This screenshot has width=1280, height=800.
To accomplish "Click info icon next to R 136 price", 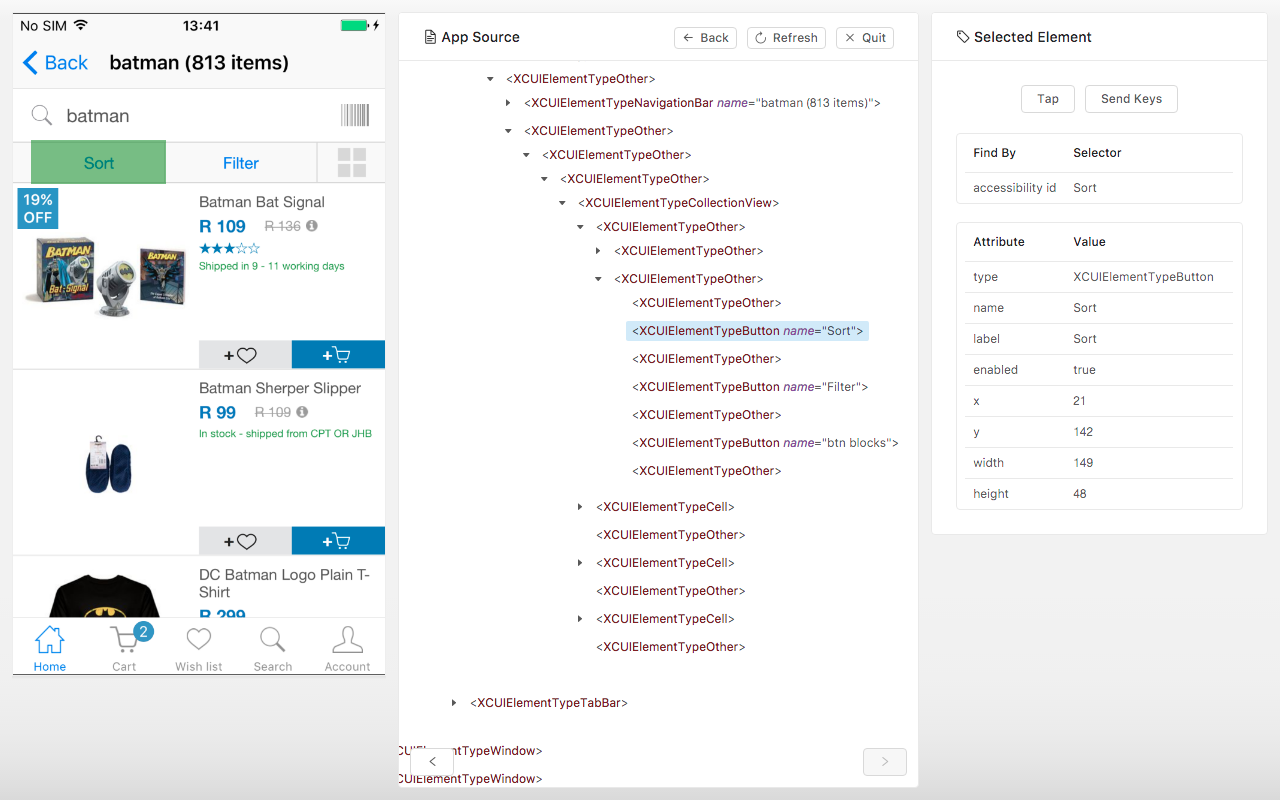I will (312, 226).
